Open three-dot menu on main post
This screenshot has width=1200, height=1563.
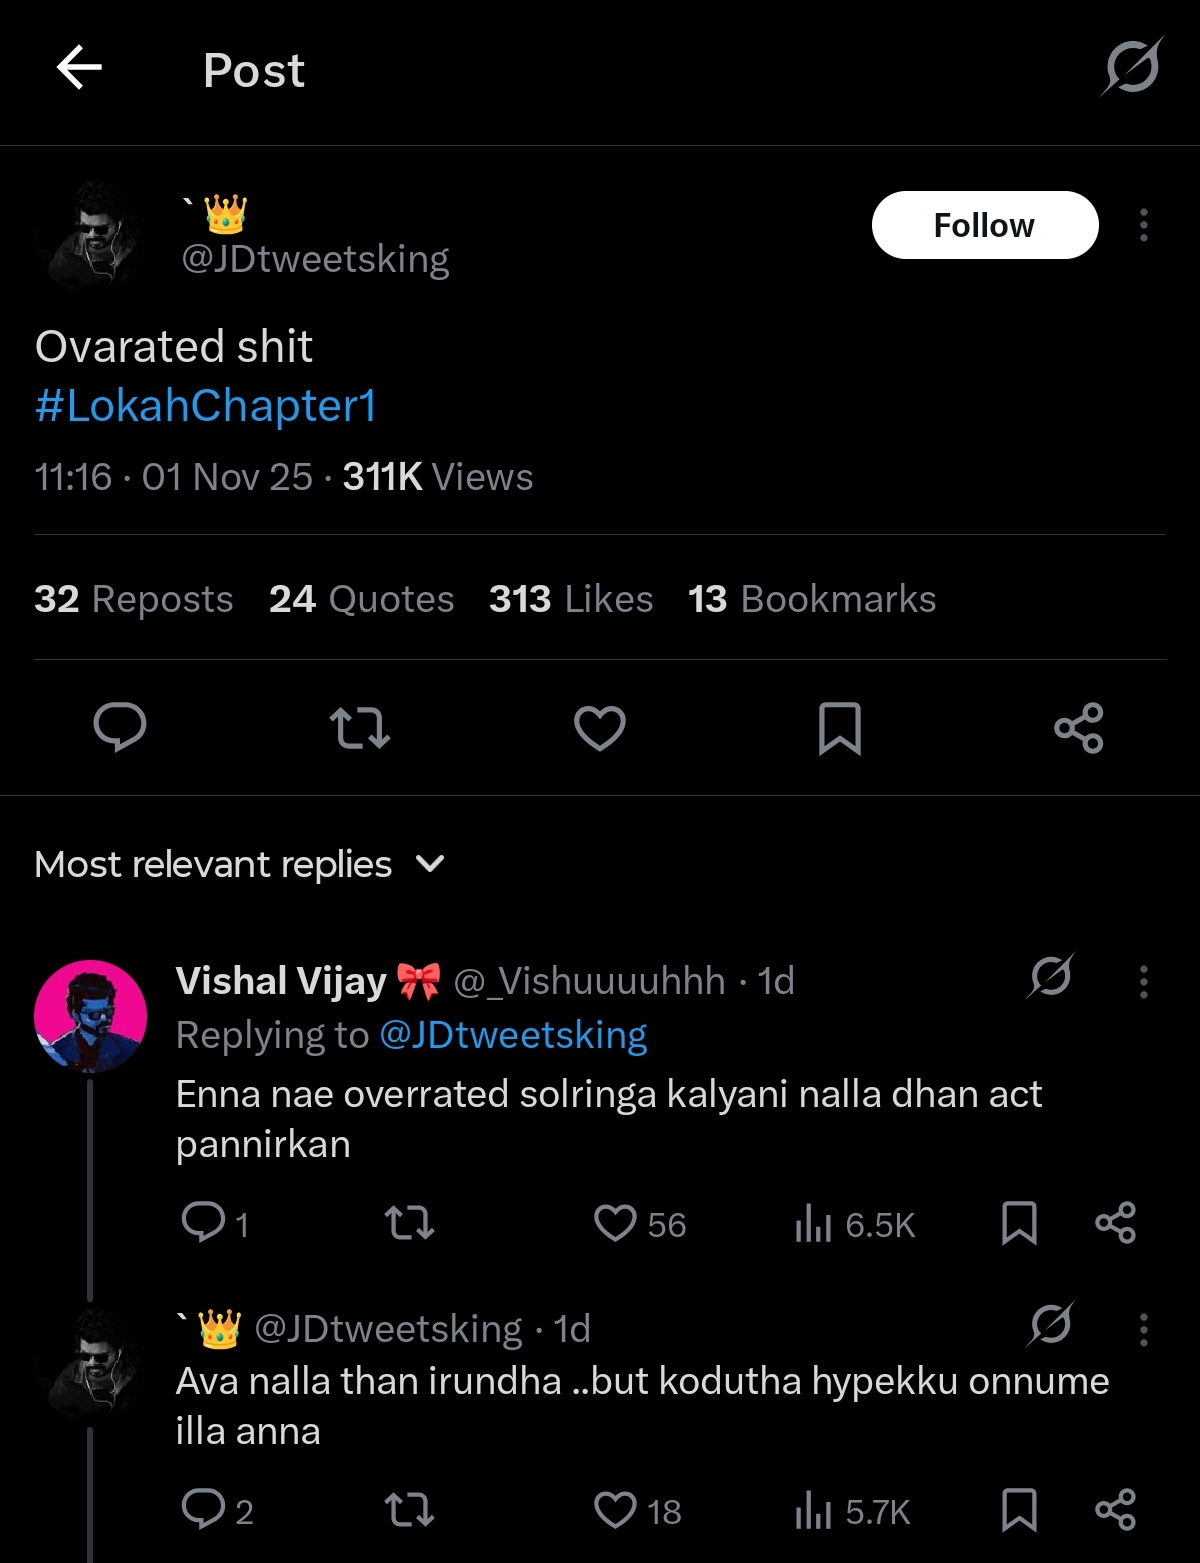pyautogui.click(x=1143, y=225)
